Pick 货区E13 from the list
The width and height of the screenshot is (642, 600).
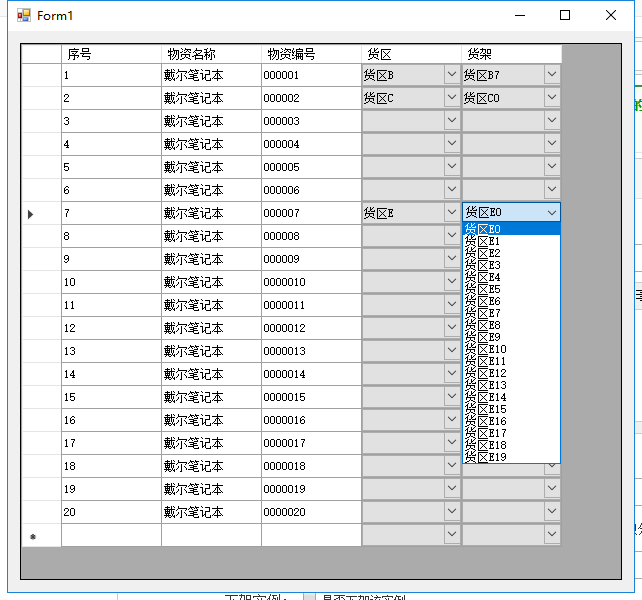511,385
